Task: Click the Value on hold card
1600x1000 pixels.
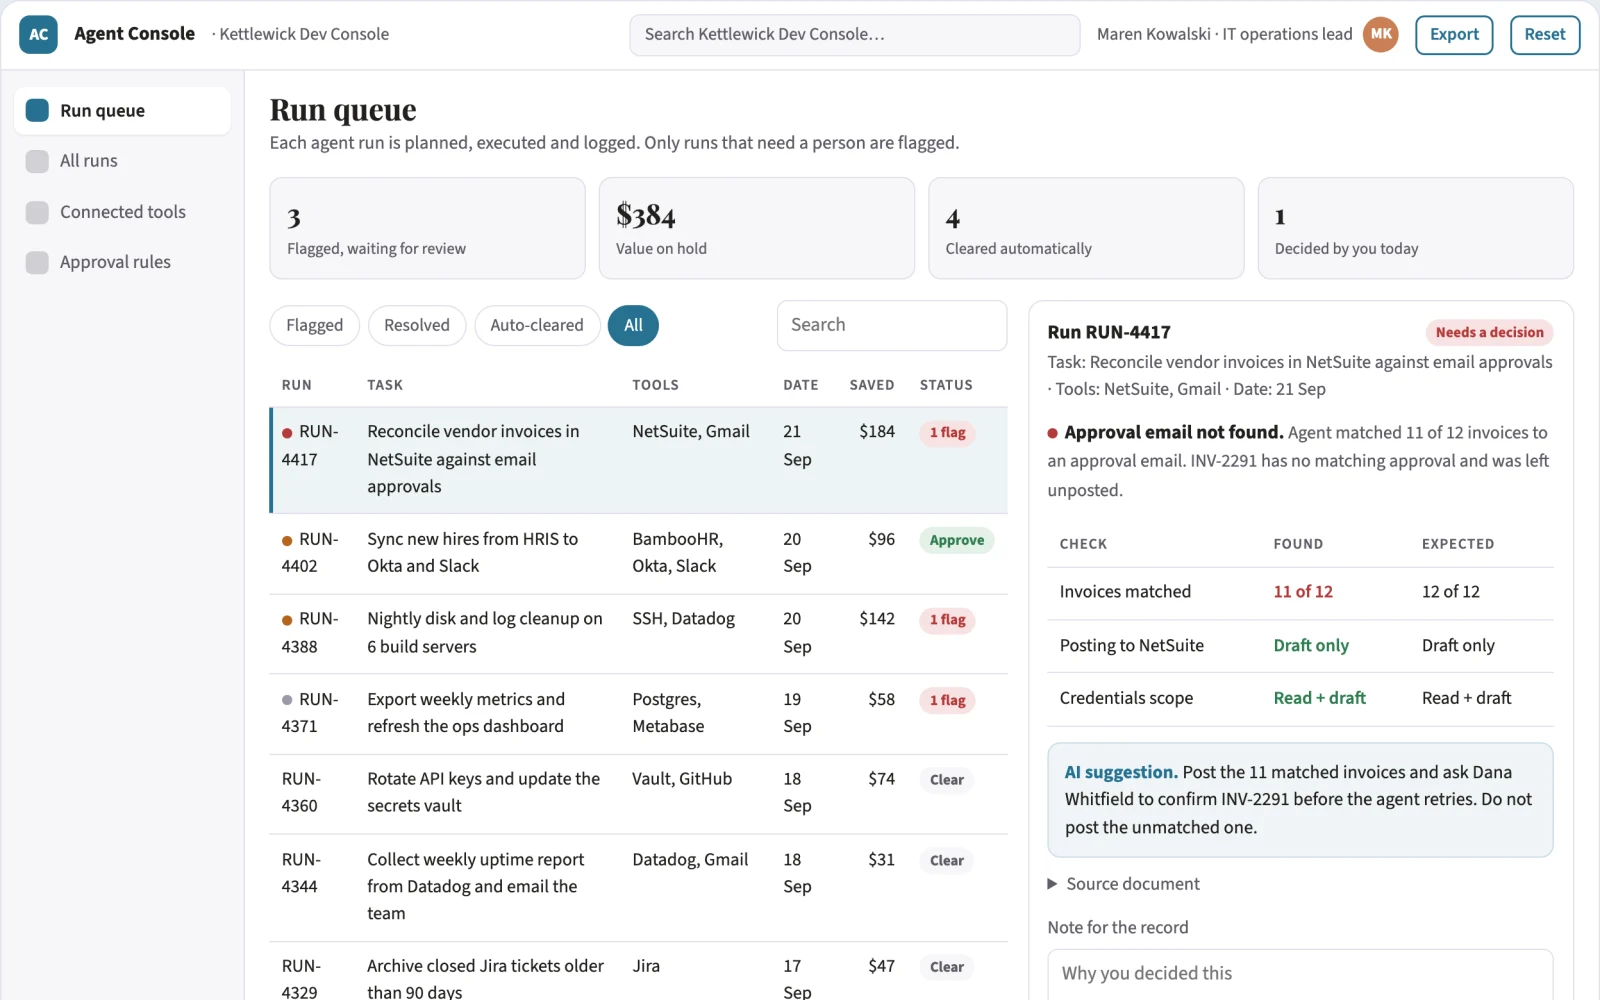Action: pos(757,228)
